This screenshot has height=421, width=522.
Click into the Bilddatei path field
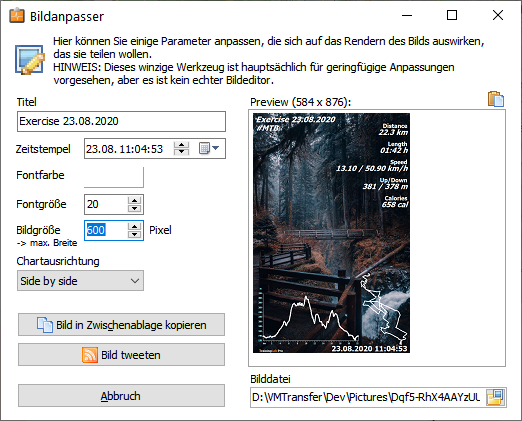368,397
